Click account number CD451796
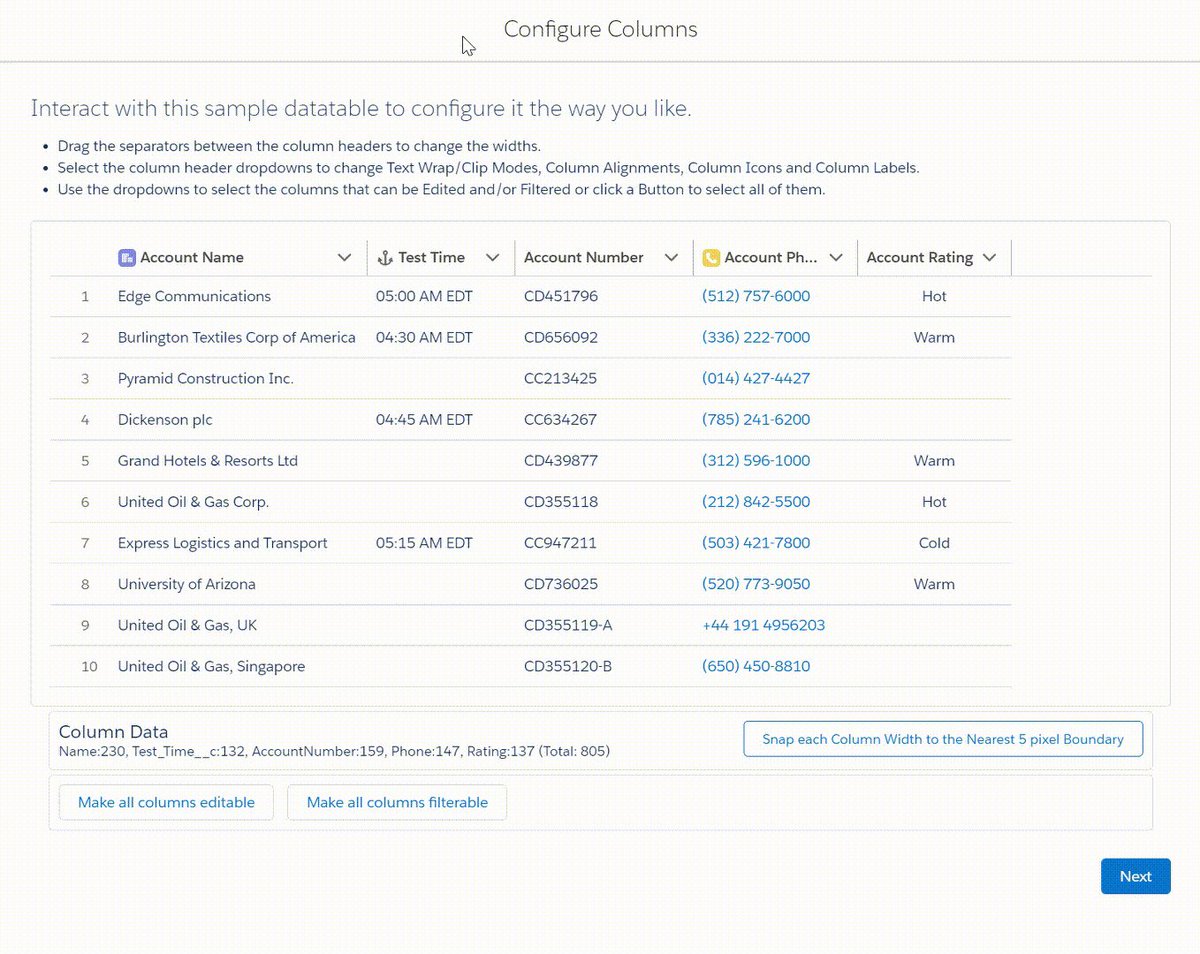The height and width of the screenshot is (954, 1200). 561,296
